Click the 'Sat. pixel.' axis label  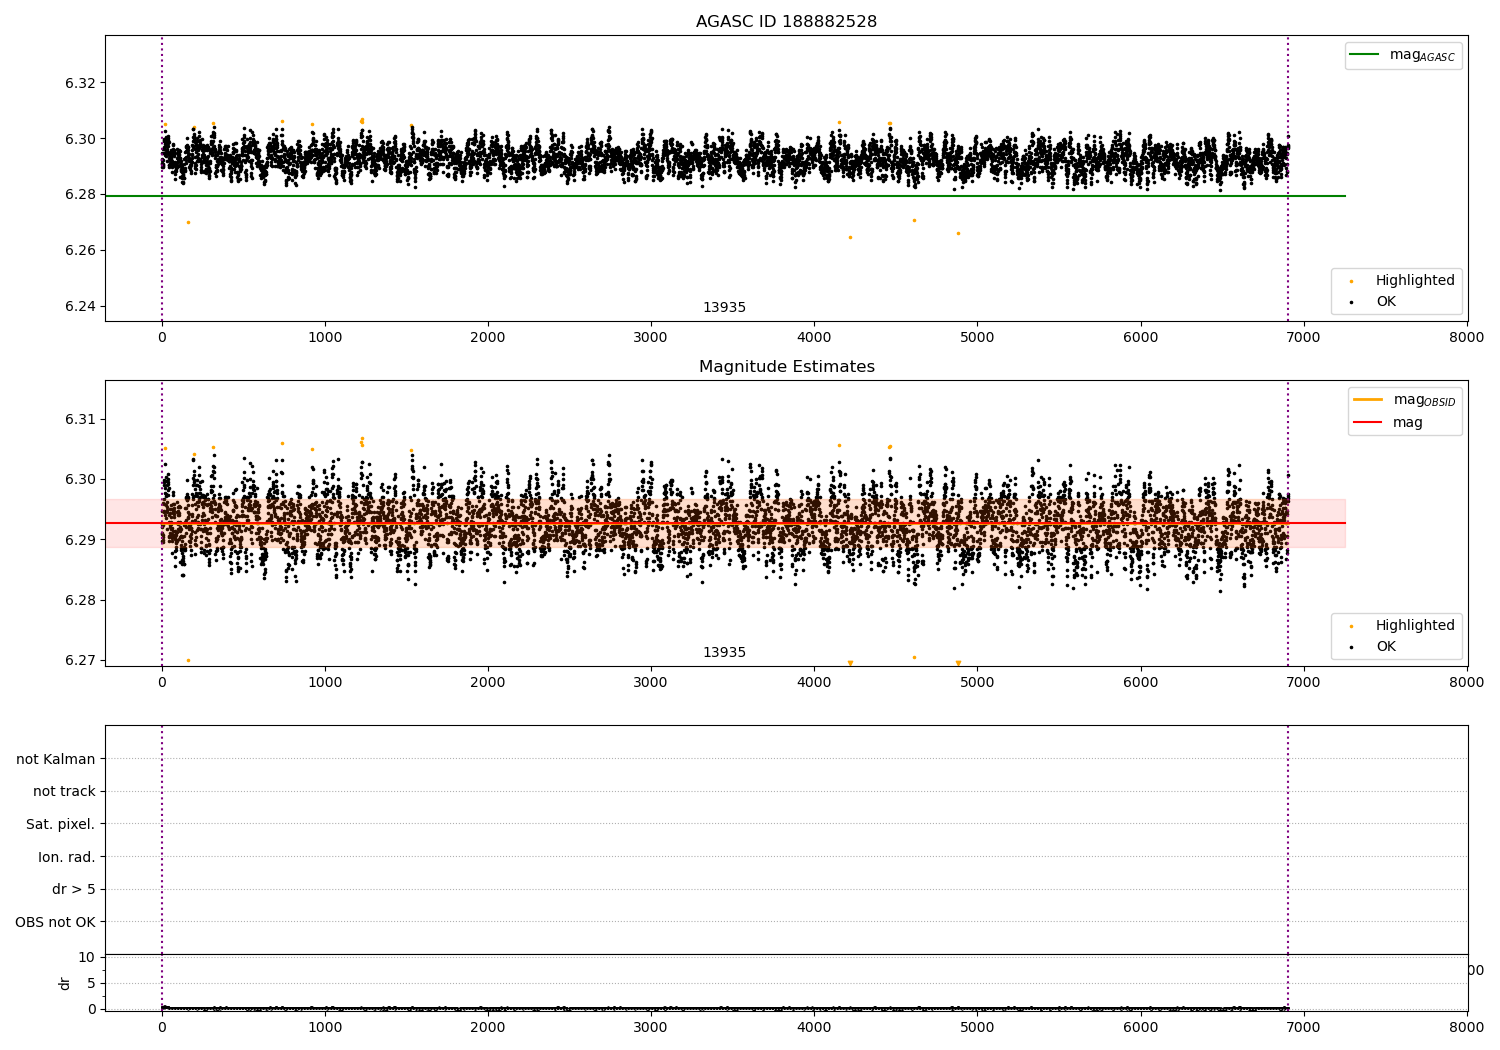click(x=60, y=824)
